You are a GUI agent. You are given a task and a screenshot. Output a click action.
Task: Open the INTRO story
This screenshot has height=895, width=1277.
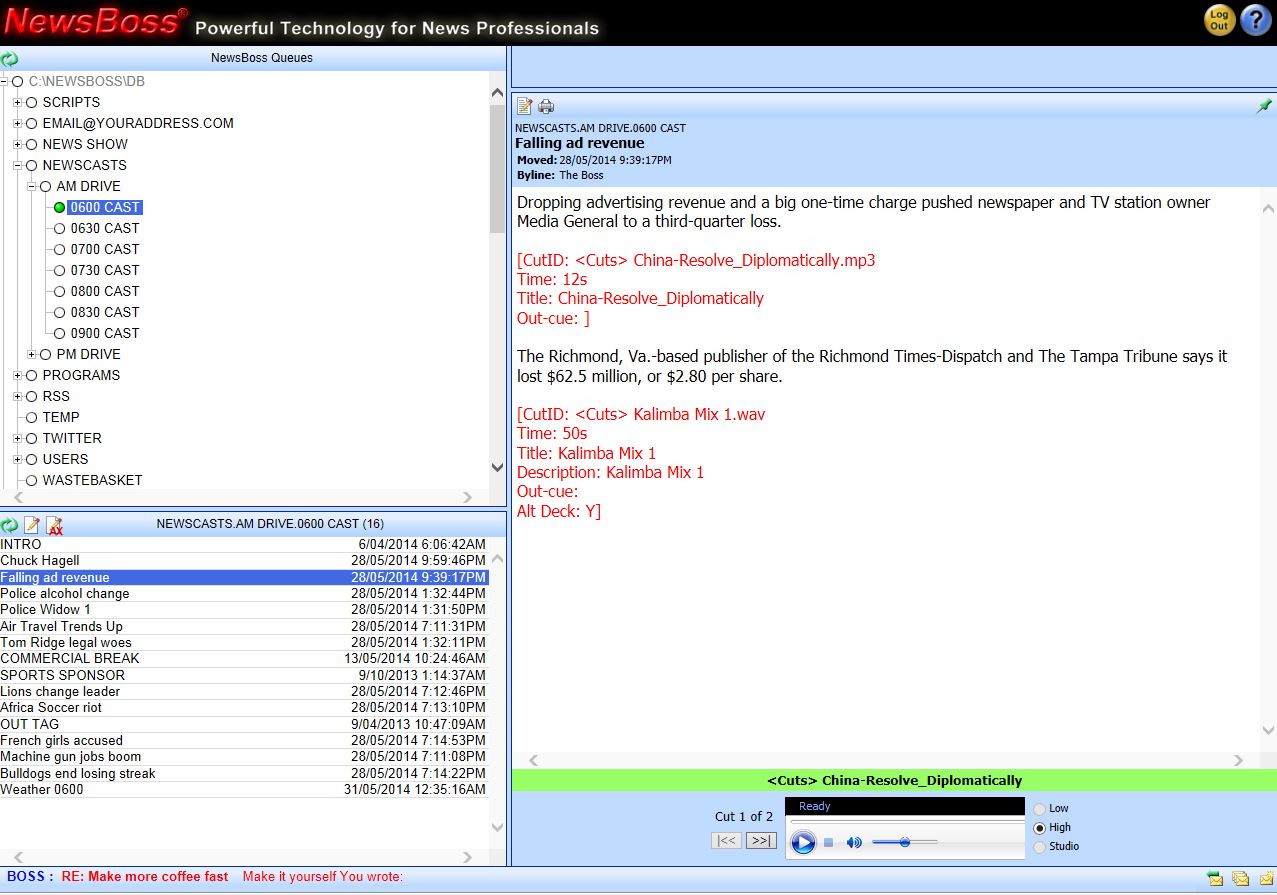[x=244, y=544]
